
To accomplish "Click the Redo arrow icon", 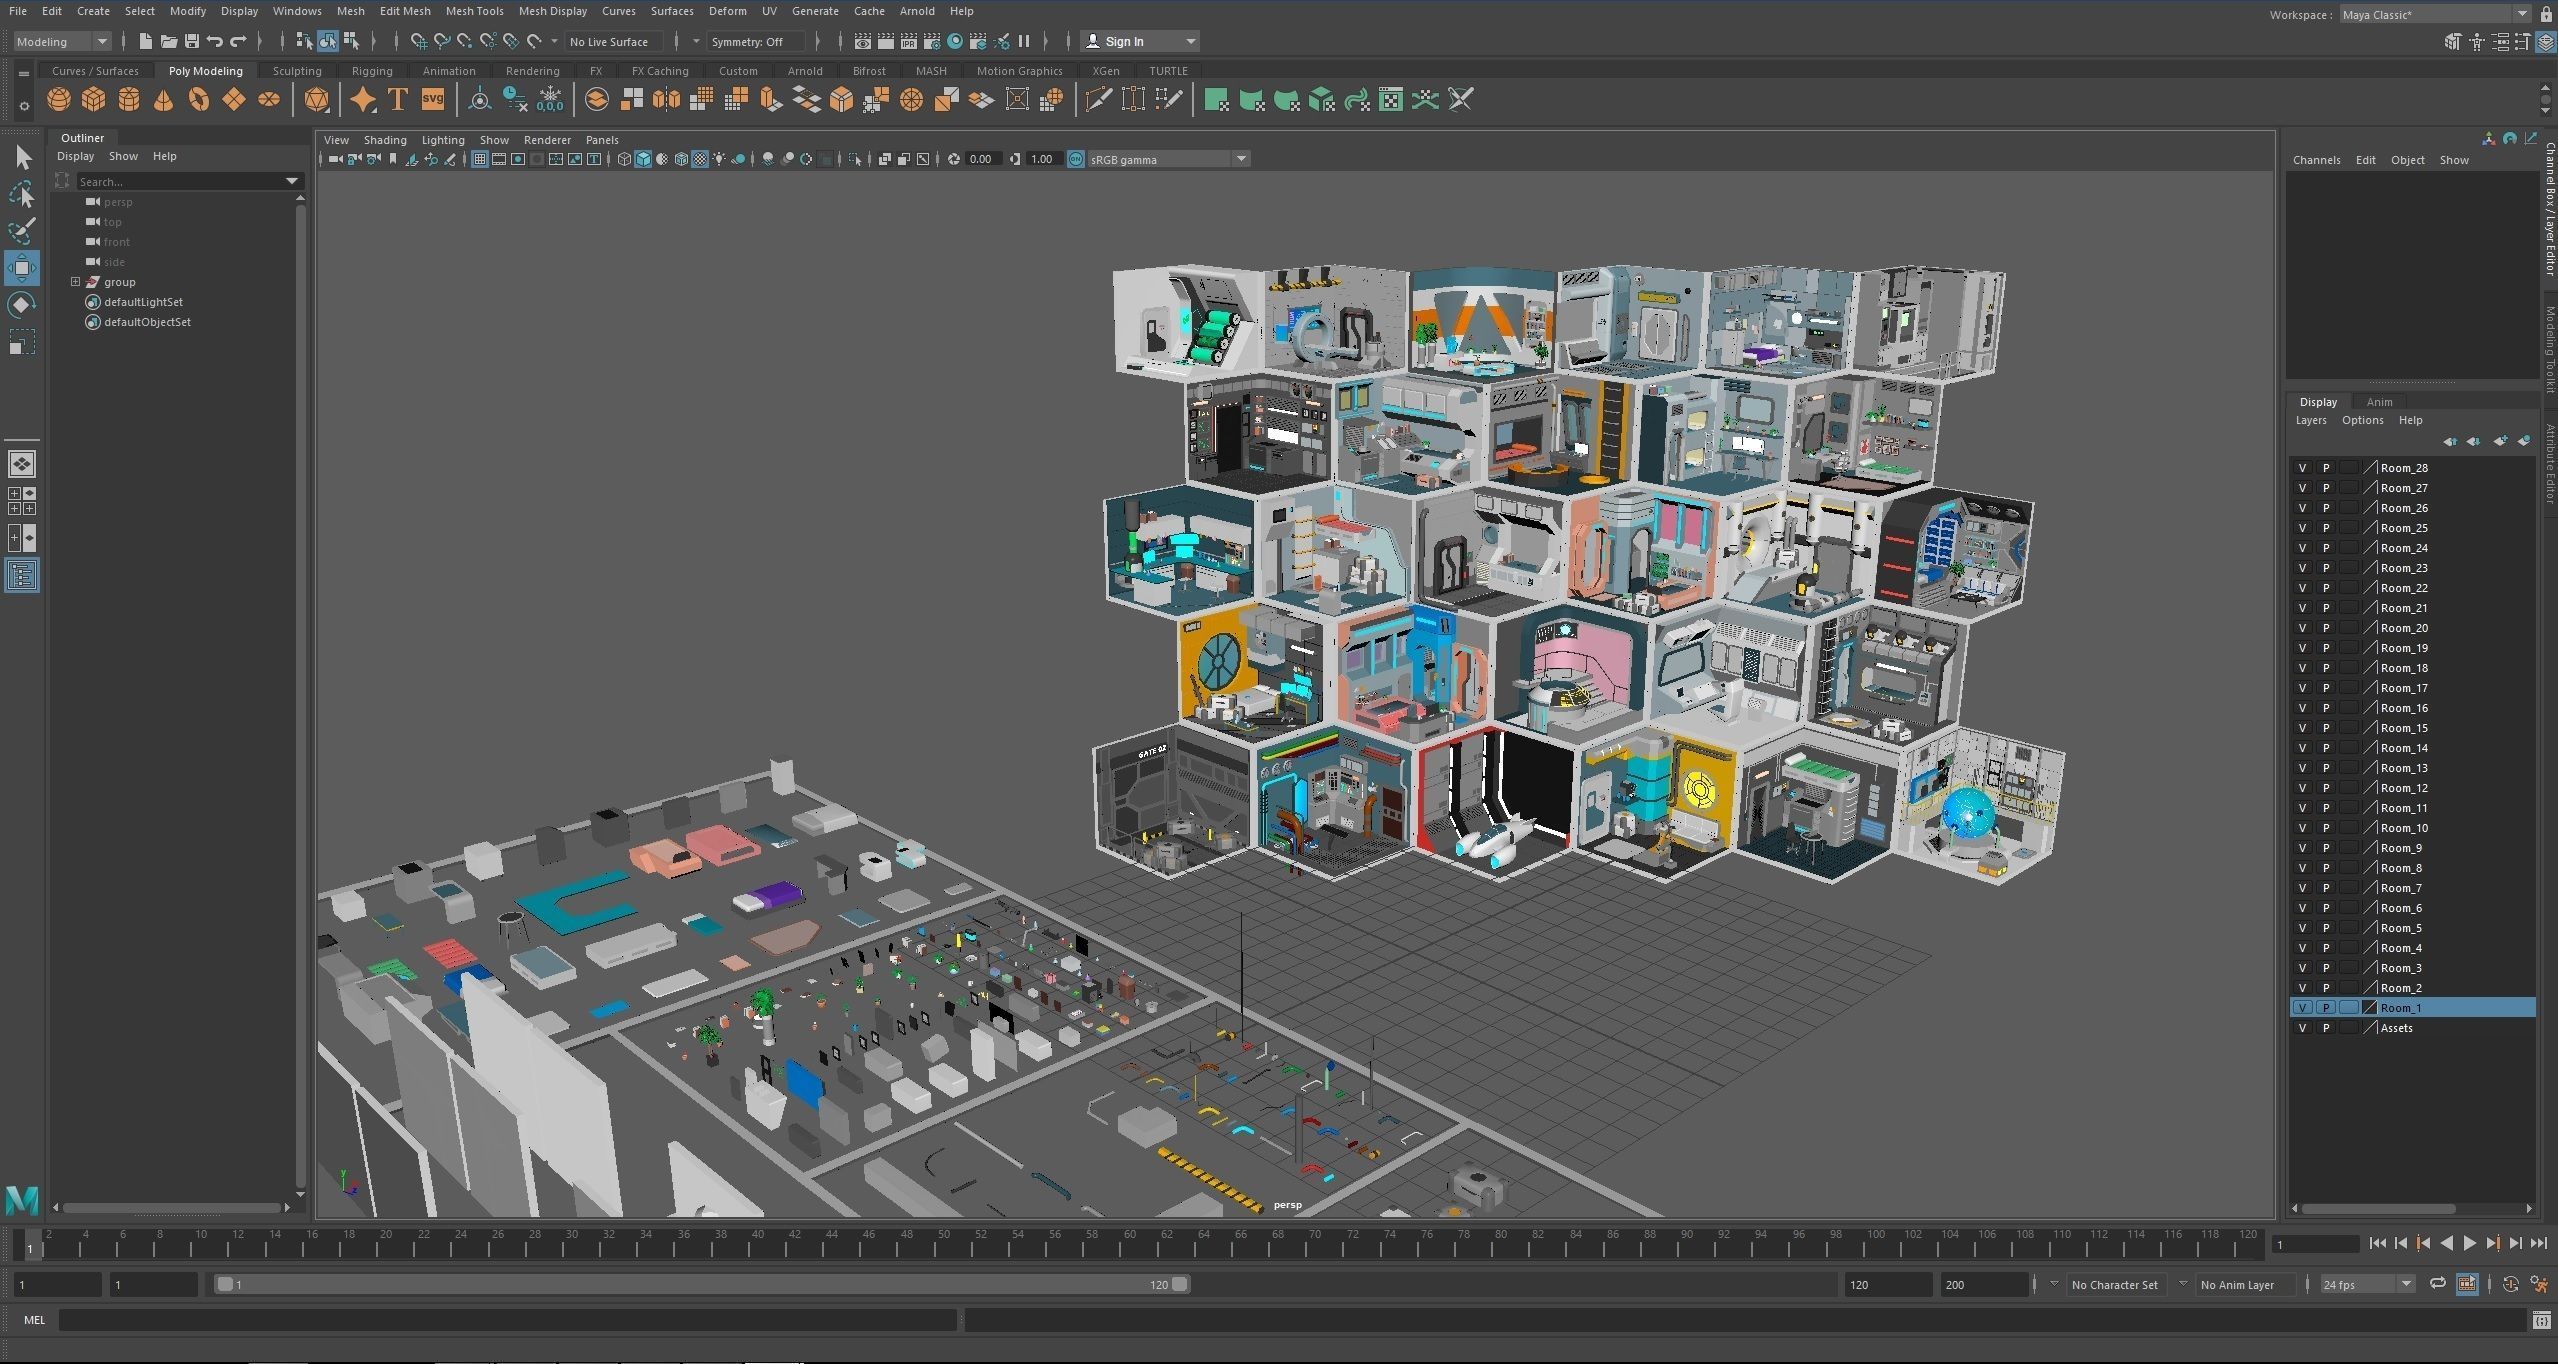I will [238, 41].
